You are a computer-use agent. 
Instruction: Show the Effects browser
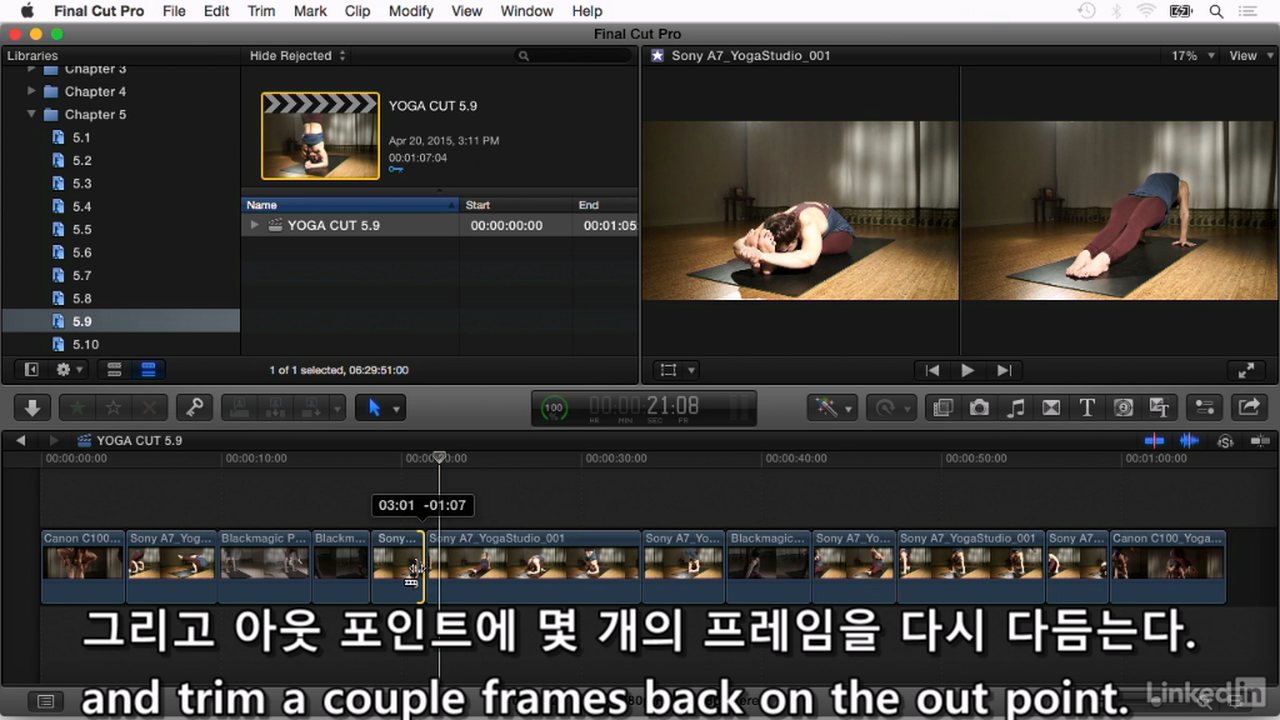coord(942,407)
